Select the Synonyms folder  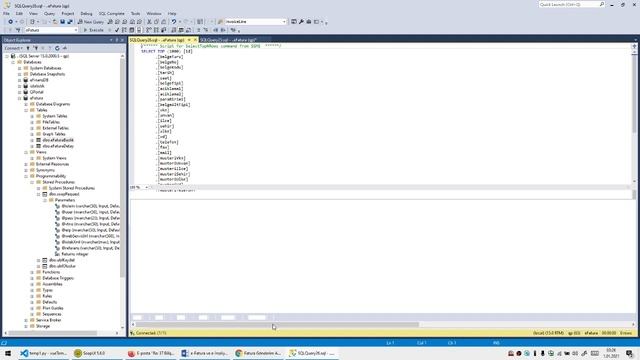tap(45, 170)
